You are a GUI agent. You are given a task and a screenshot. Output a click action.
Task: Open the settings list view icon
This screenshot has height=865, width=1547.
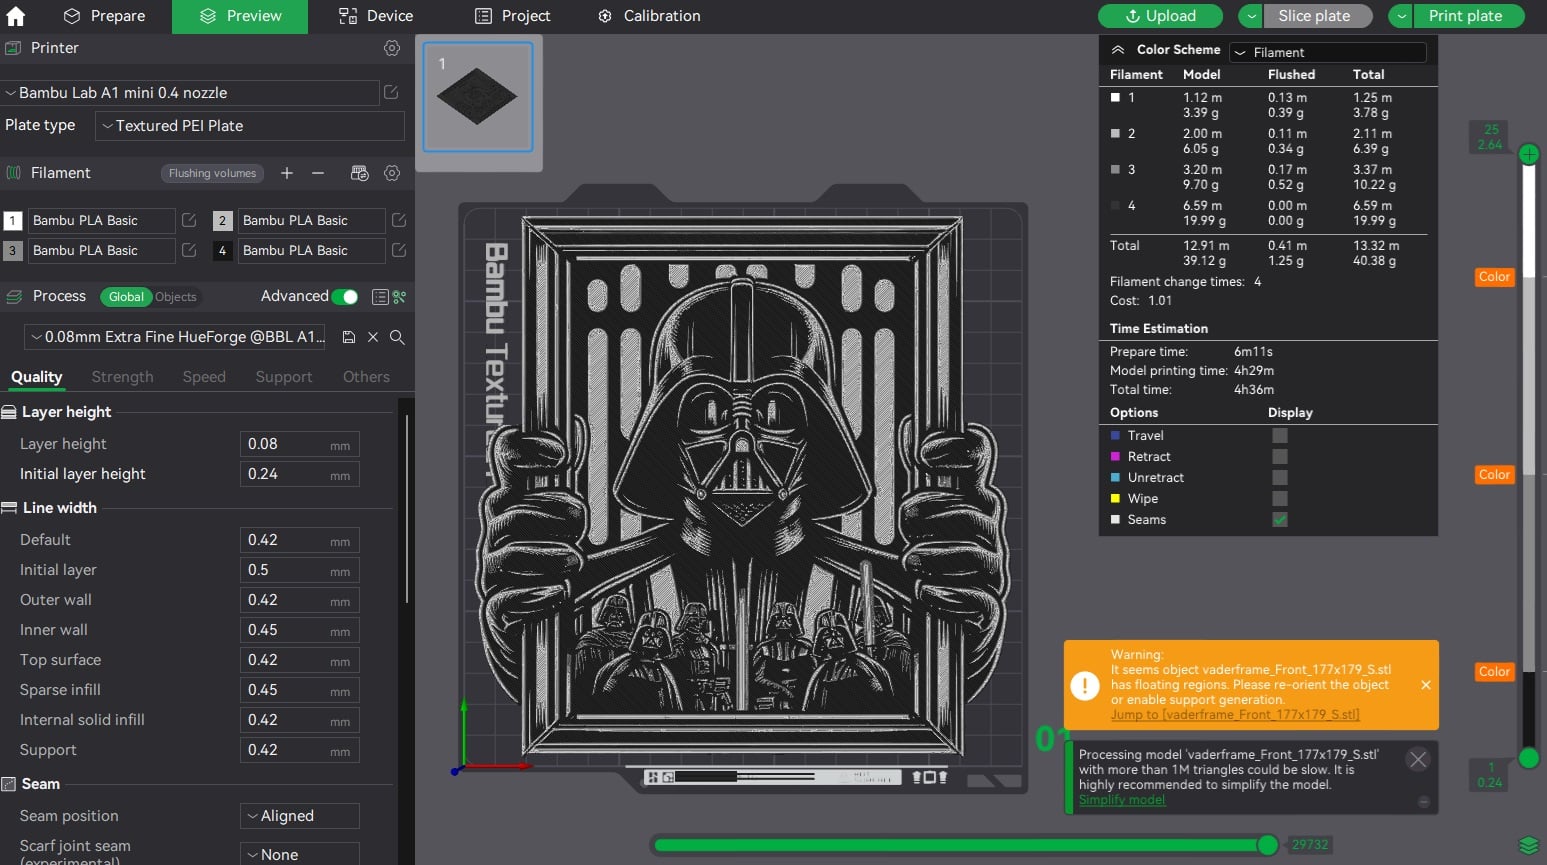coord(380,297)
